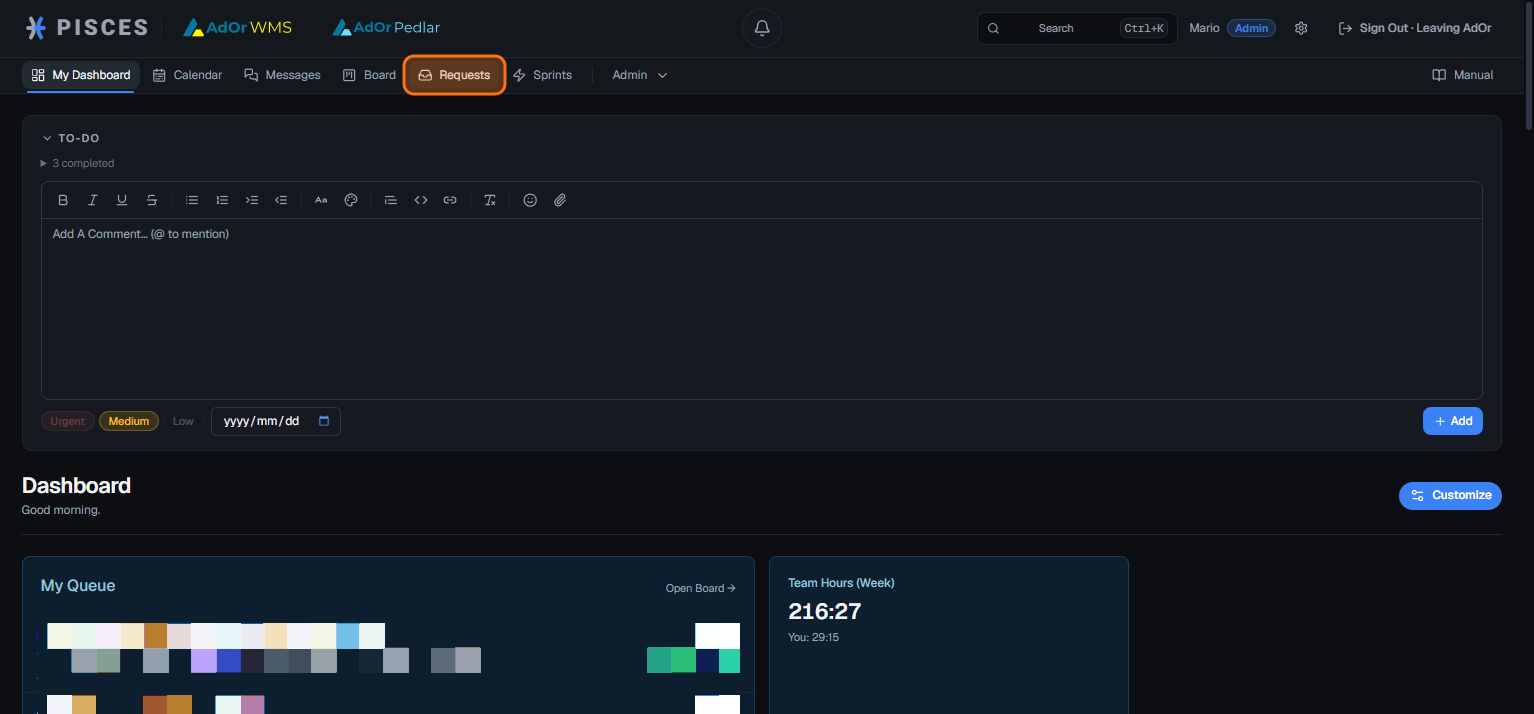Open the Admin dropdown menu
1534x714 pixels.
[x=639, y=75]
